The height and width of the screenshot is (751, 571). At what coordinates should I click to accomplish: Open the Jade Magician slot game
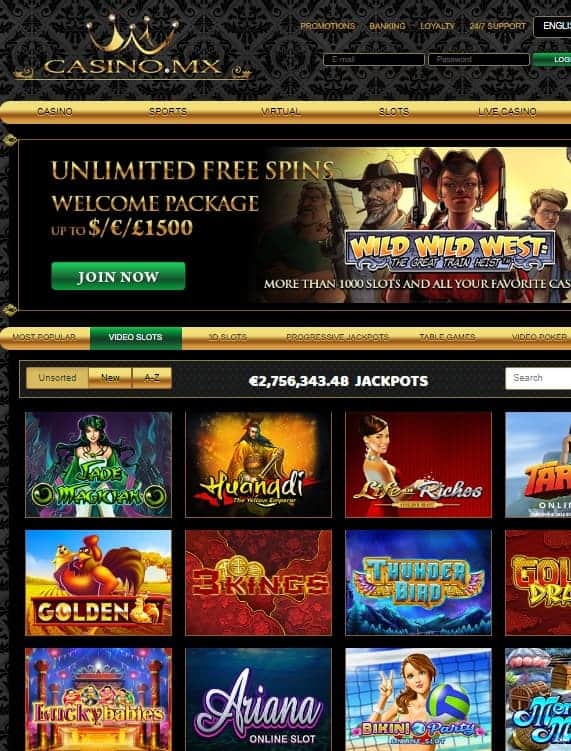(x=98, y=464)
